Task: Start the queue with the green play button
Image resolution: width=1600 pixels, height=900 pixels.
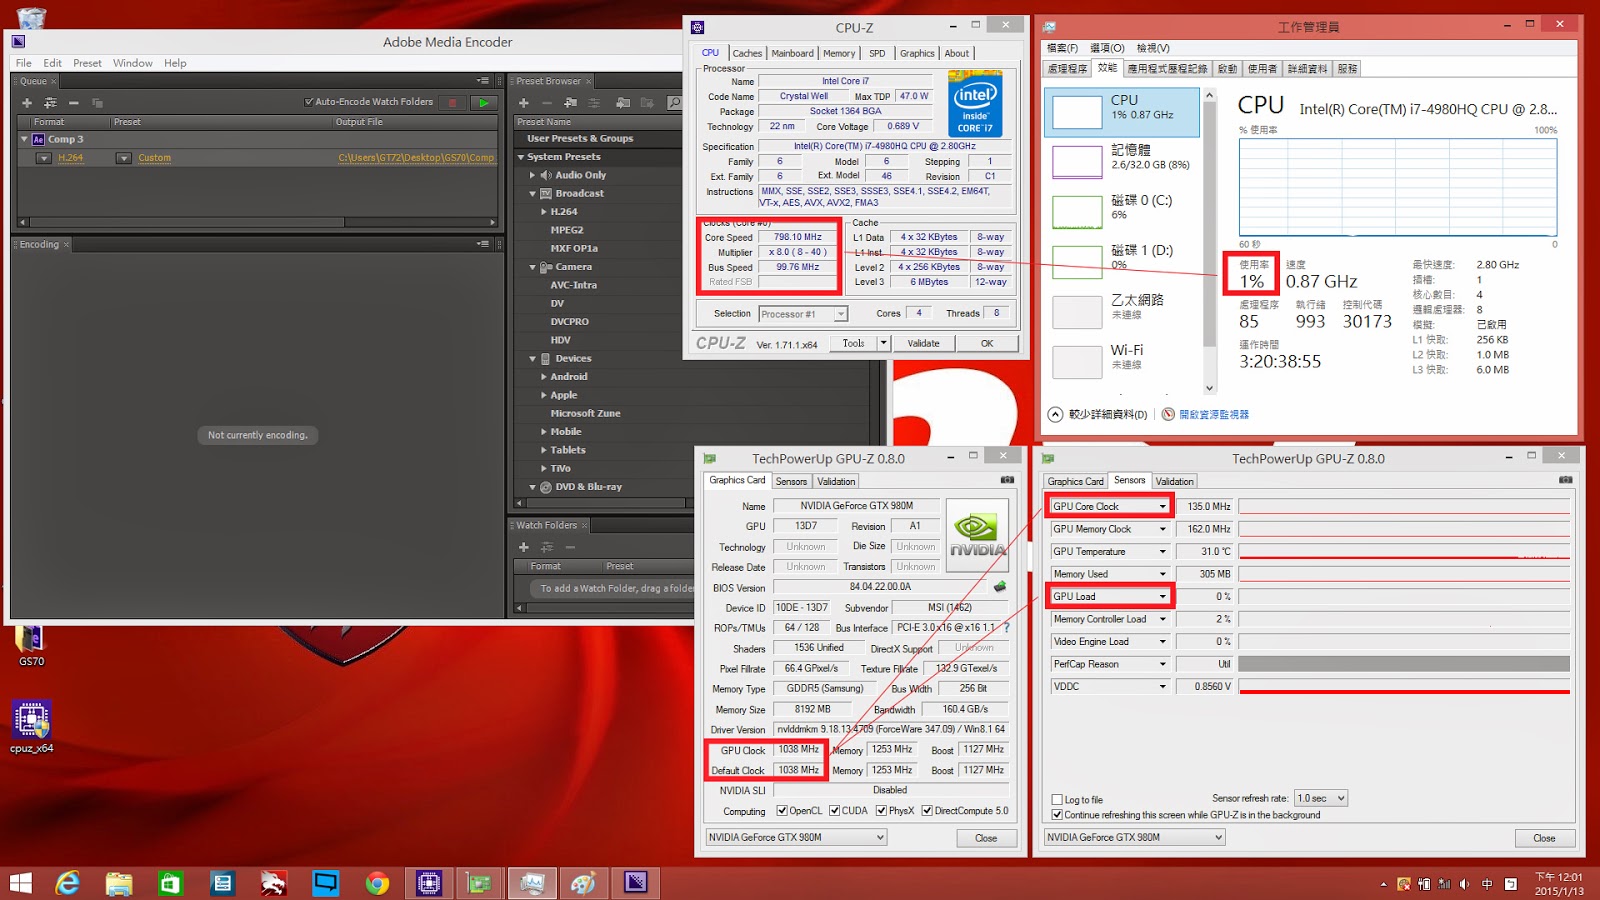Action: pyautogui.click(x=484, y=102)
